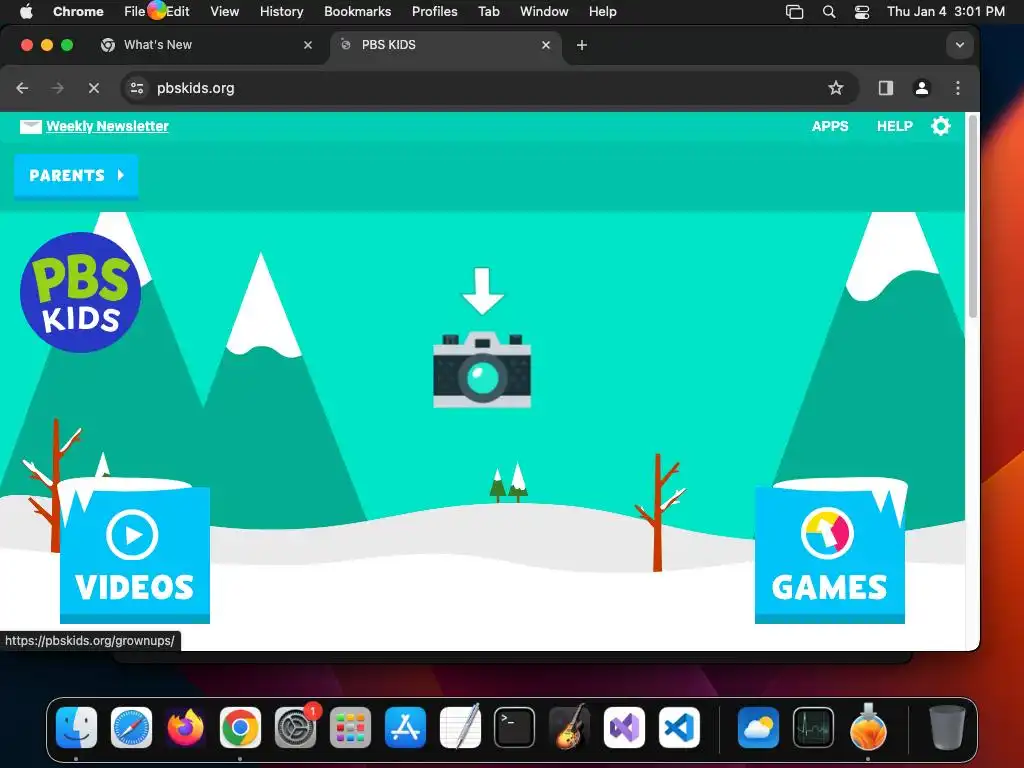Open Launchpad from the Dock
The image size is (1024, 768).
[x=350, y=728]
